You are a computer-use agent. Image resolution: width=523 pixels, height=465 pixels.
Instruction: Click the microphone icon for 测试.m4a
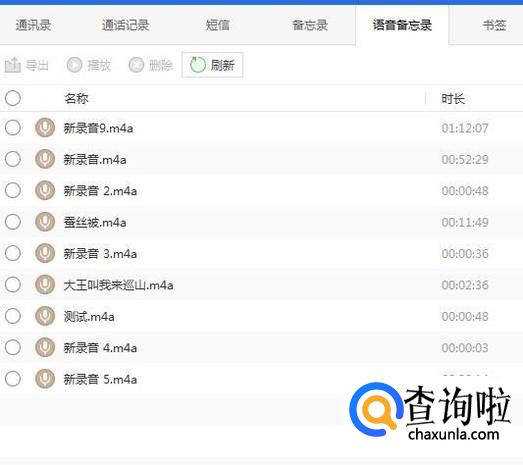coord(45,316)
